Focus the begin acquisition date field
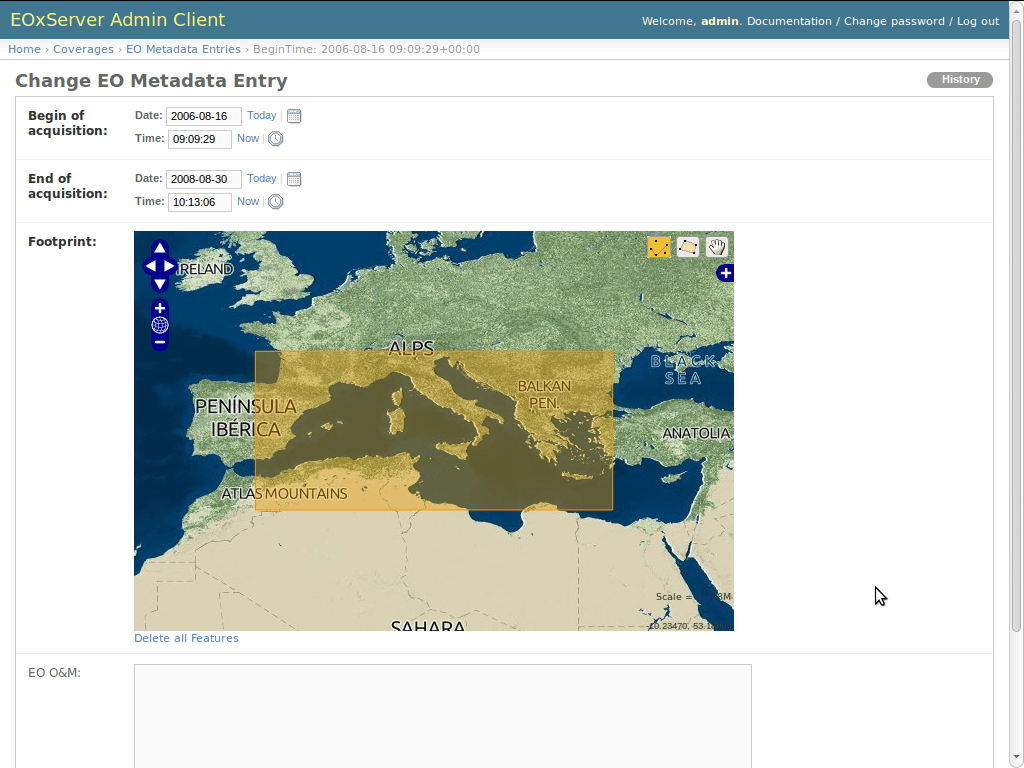The height and width of the screenshot is (768, 1024). coord(204,116)
